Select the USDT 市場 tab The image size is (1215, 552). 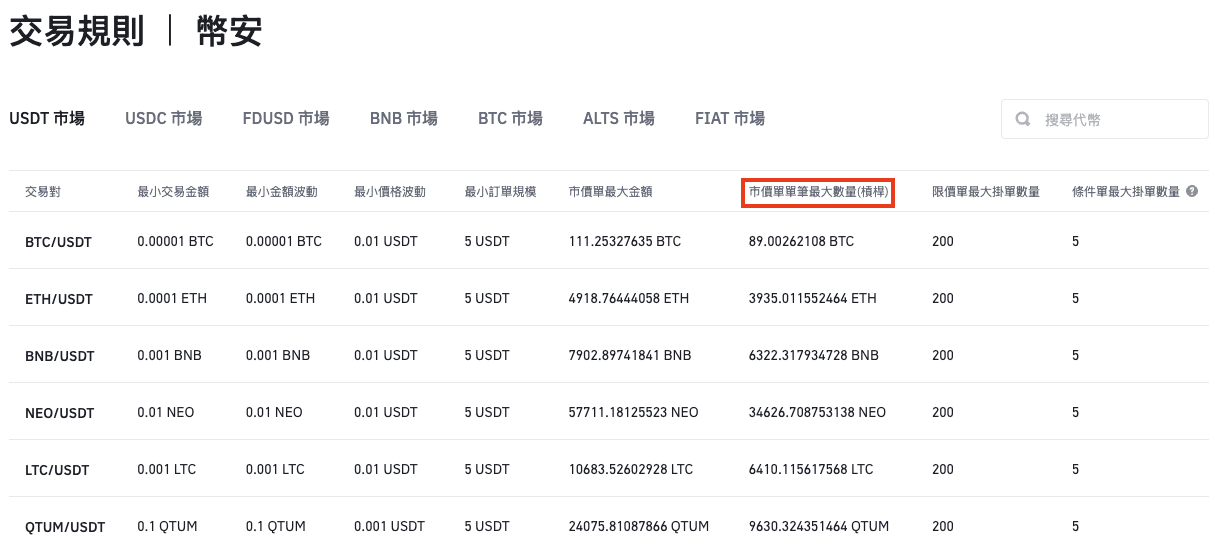[x=47, y=118]
